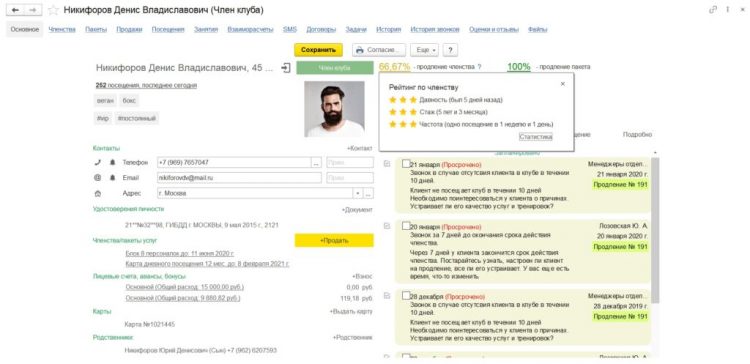Click the forward navigation arrow

pos(33,10)
